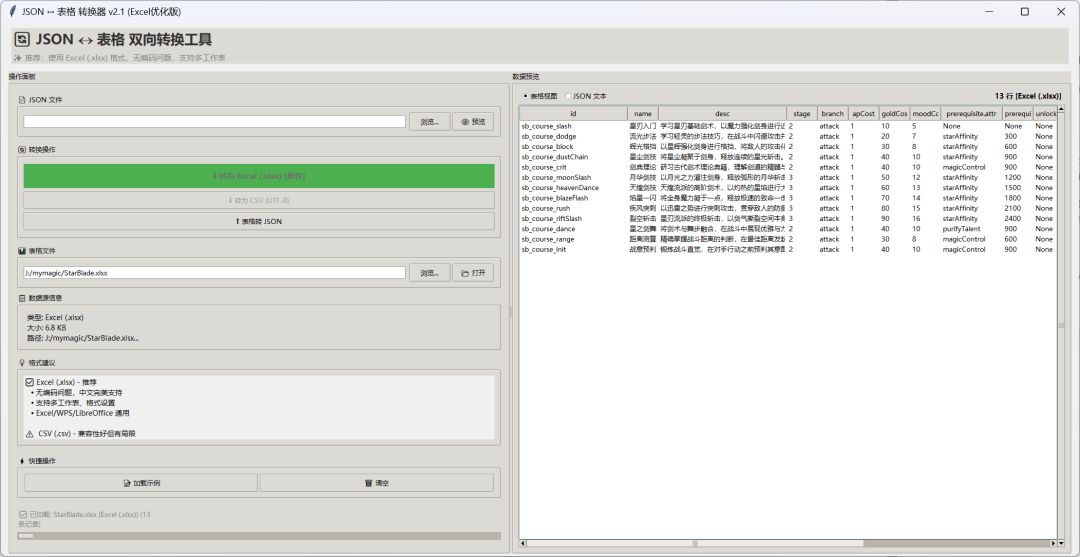Click the table file path field J:/mymagic/StarBlade.xlsx
Viewport: 1080px width, 557px height.
coord(214,273)
